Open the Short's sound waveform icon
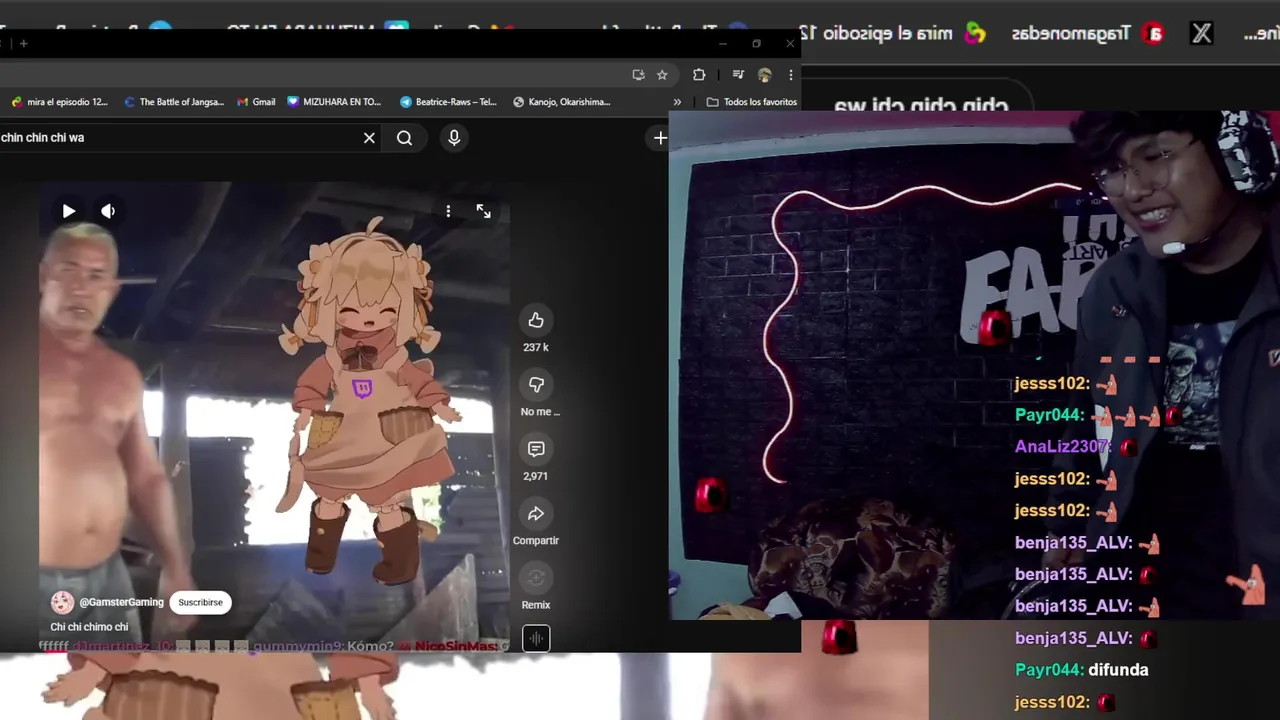The image size is (1280, 720). click(x=536, y=638)
